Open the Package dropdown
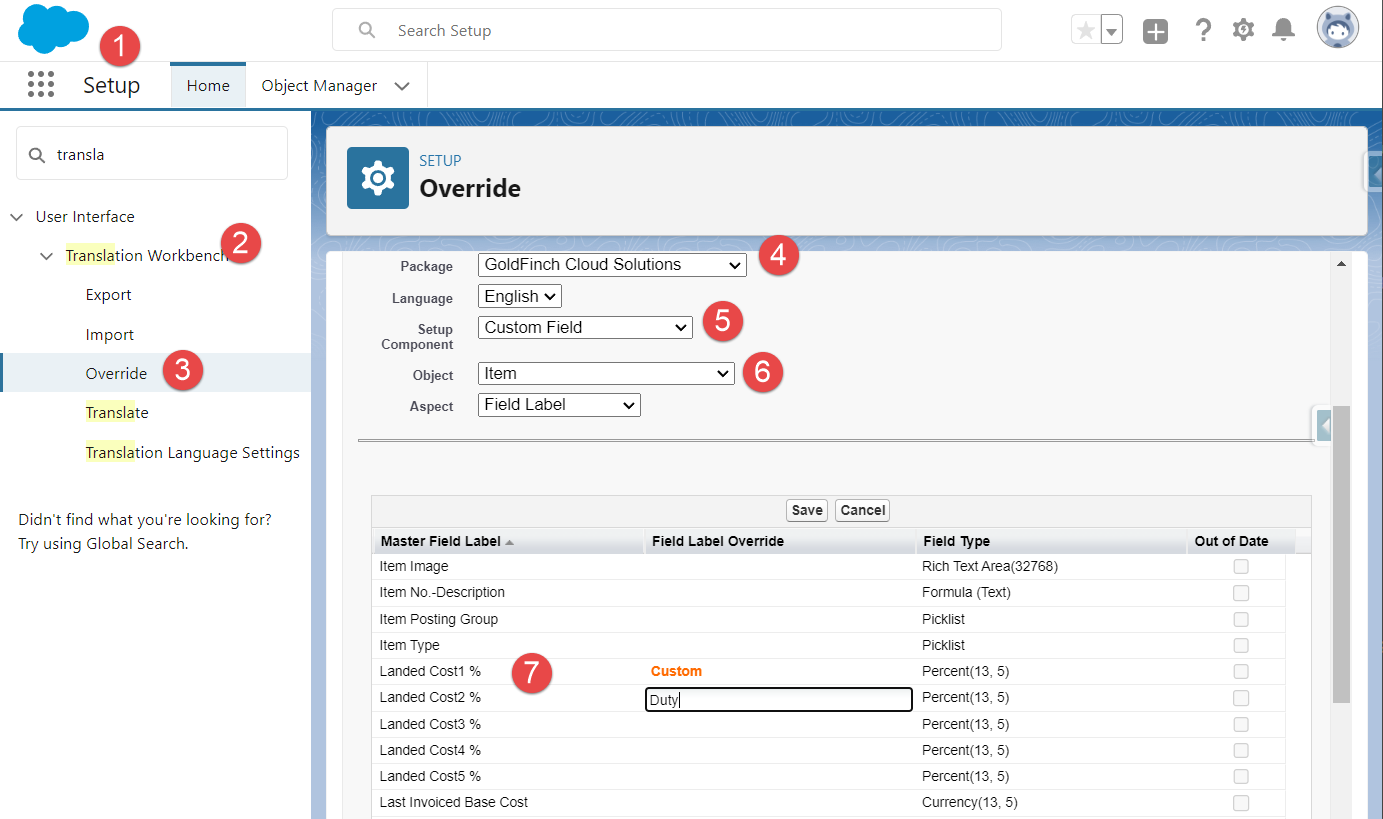Image resolution: width=1383 pixels, height=819 pixels. coord(612,265)
